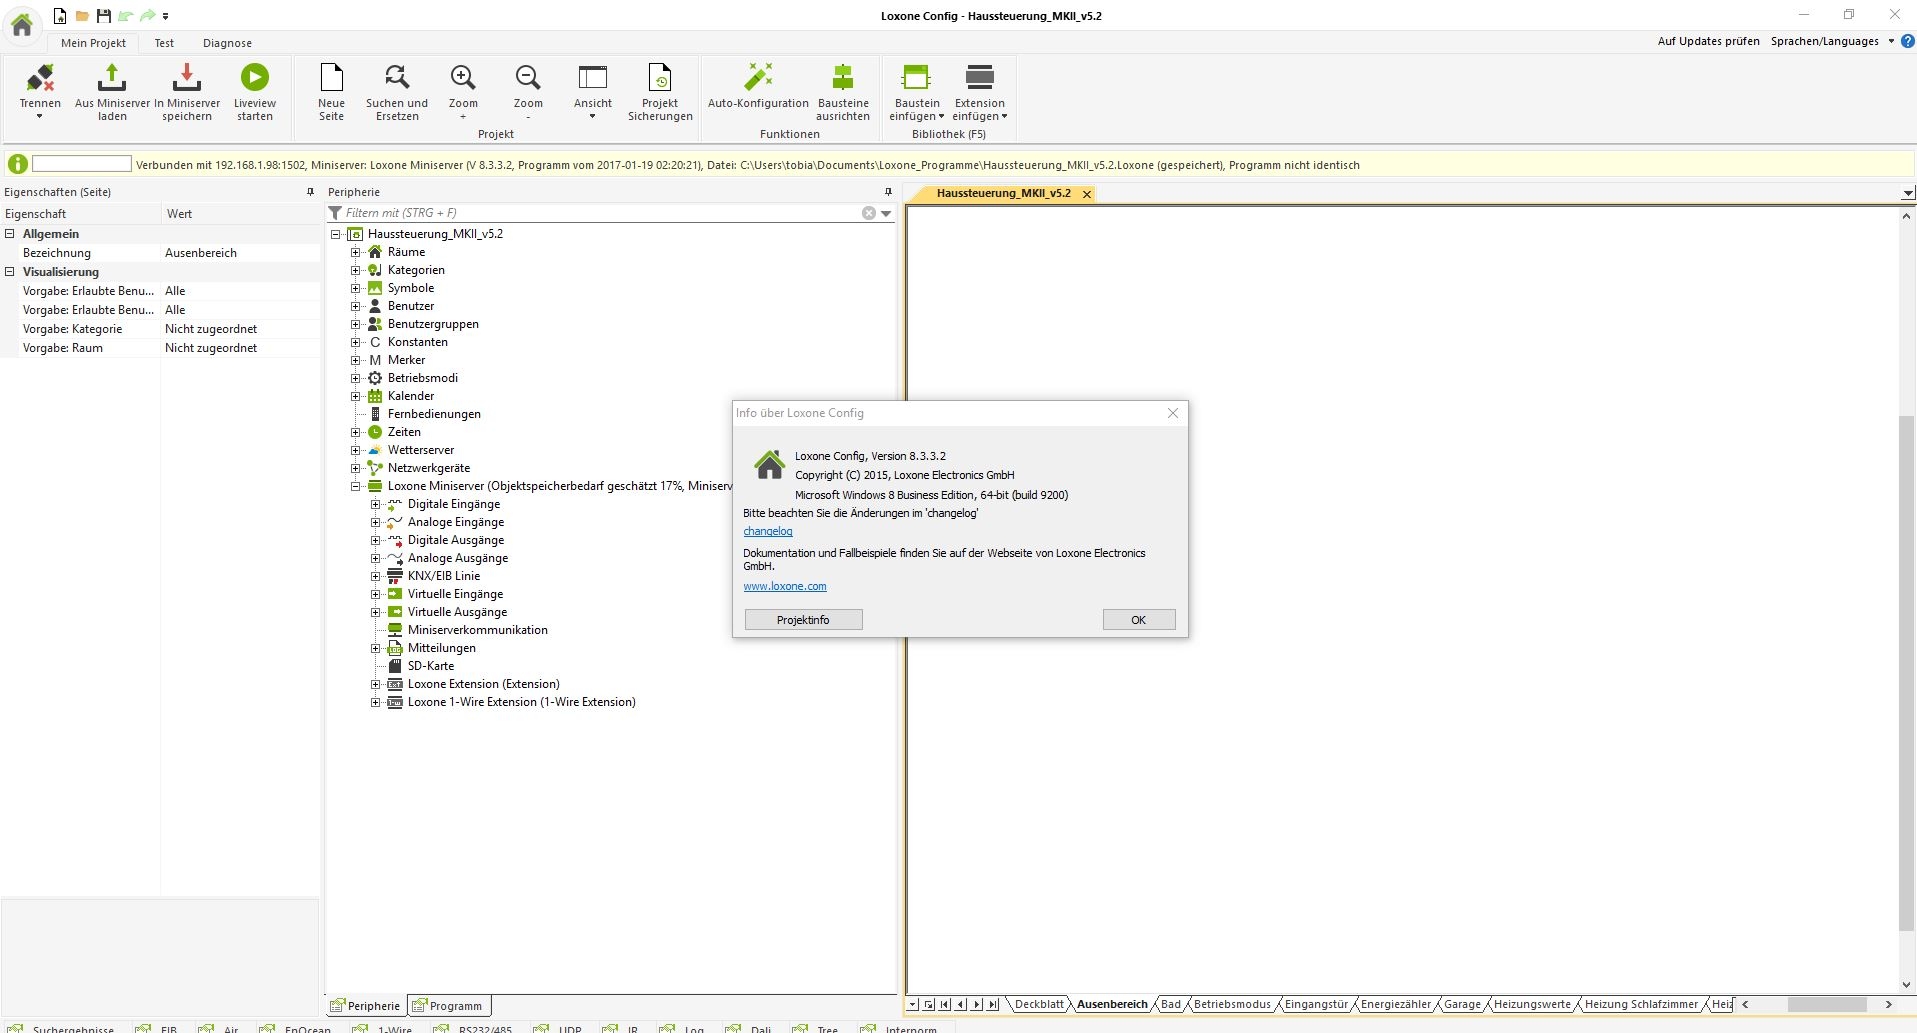The height and width of the screenshot is (1033, 1917).
Task: Select the SD-Karte tree item
Action: [x=431, y=666]
